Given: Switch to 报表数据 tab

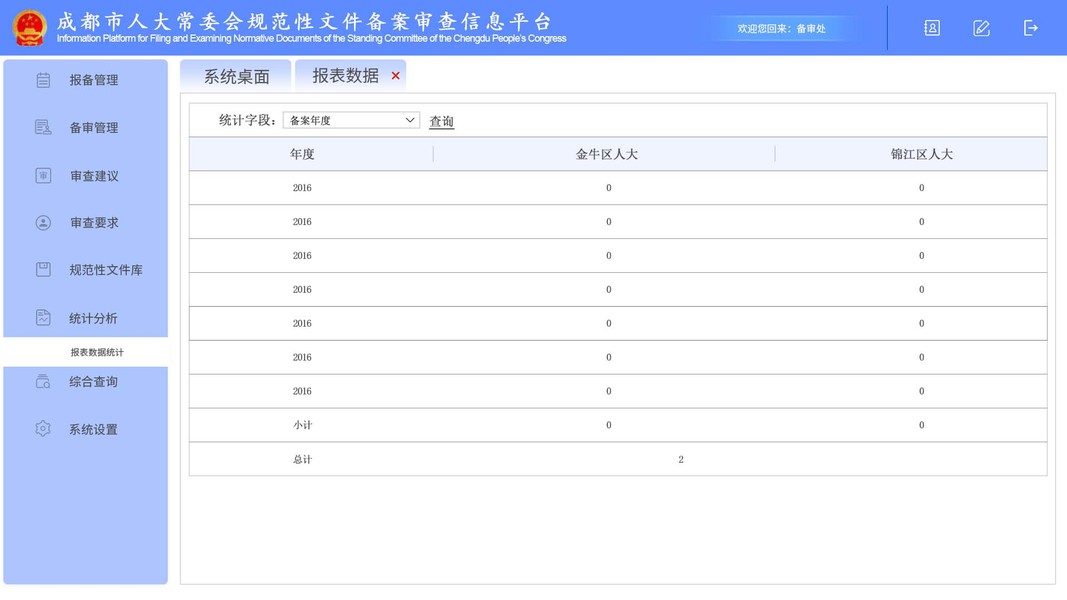Looking at the screenshot, I should [345, 76].
